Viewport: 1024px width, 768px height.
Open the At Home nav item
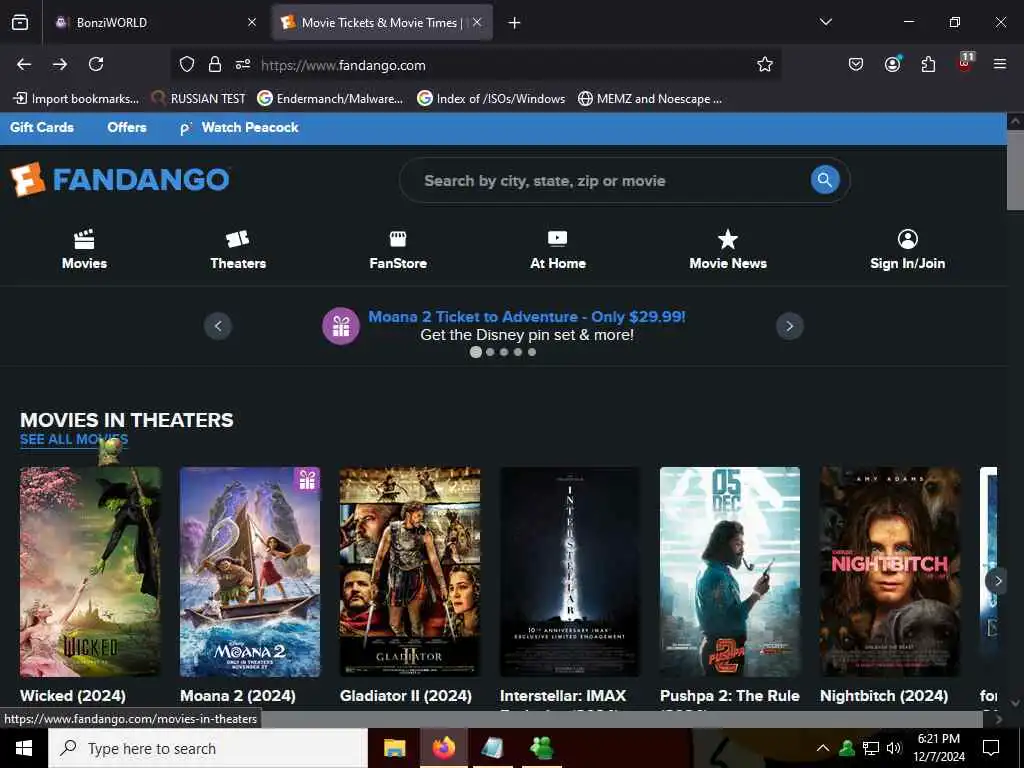tap(558, 249)
